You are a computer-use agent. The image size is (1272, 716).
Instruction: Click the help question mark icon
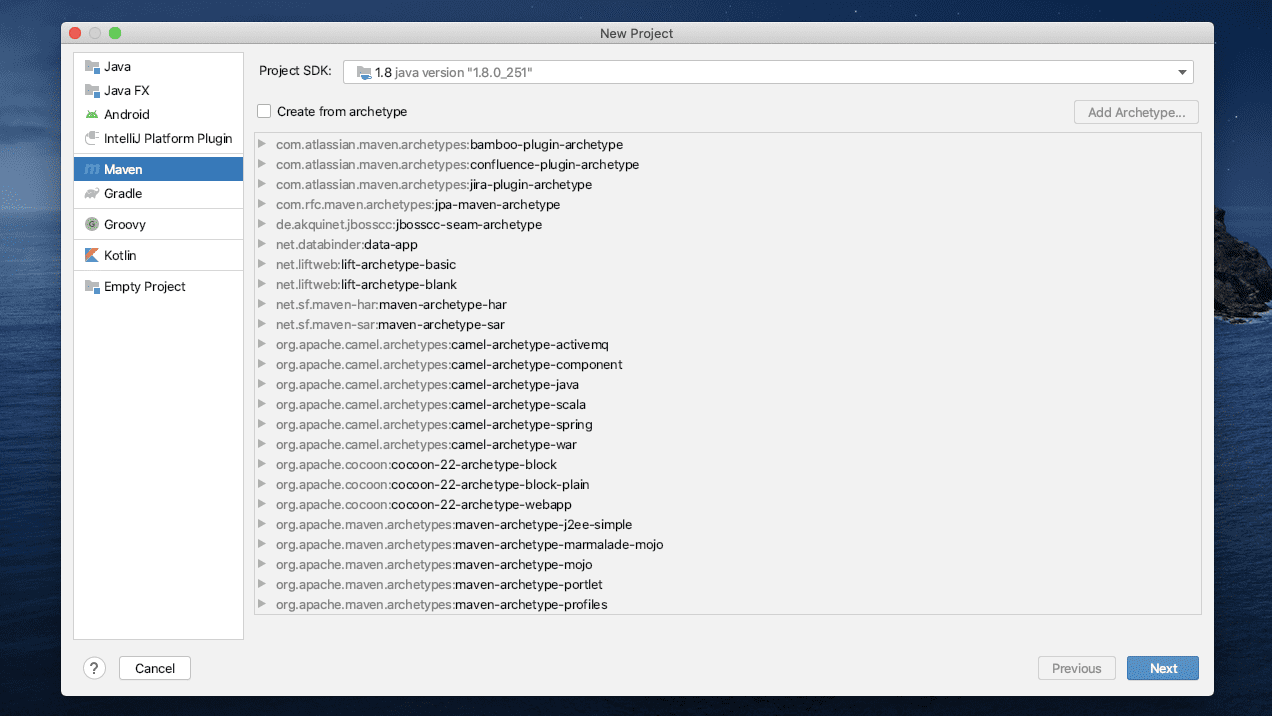[94, 667]
